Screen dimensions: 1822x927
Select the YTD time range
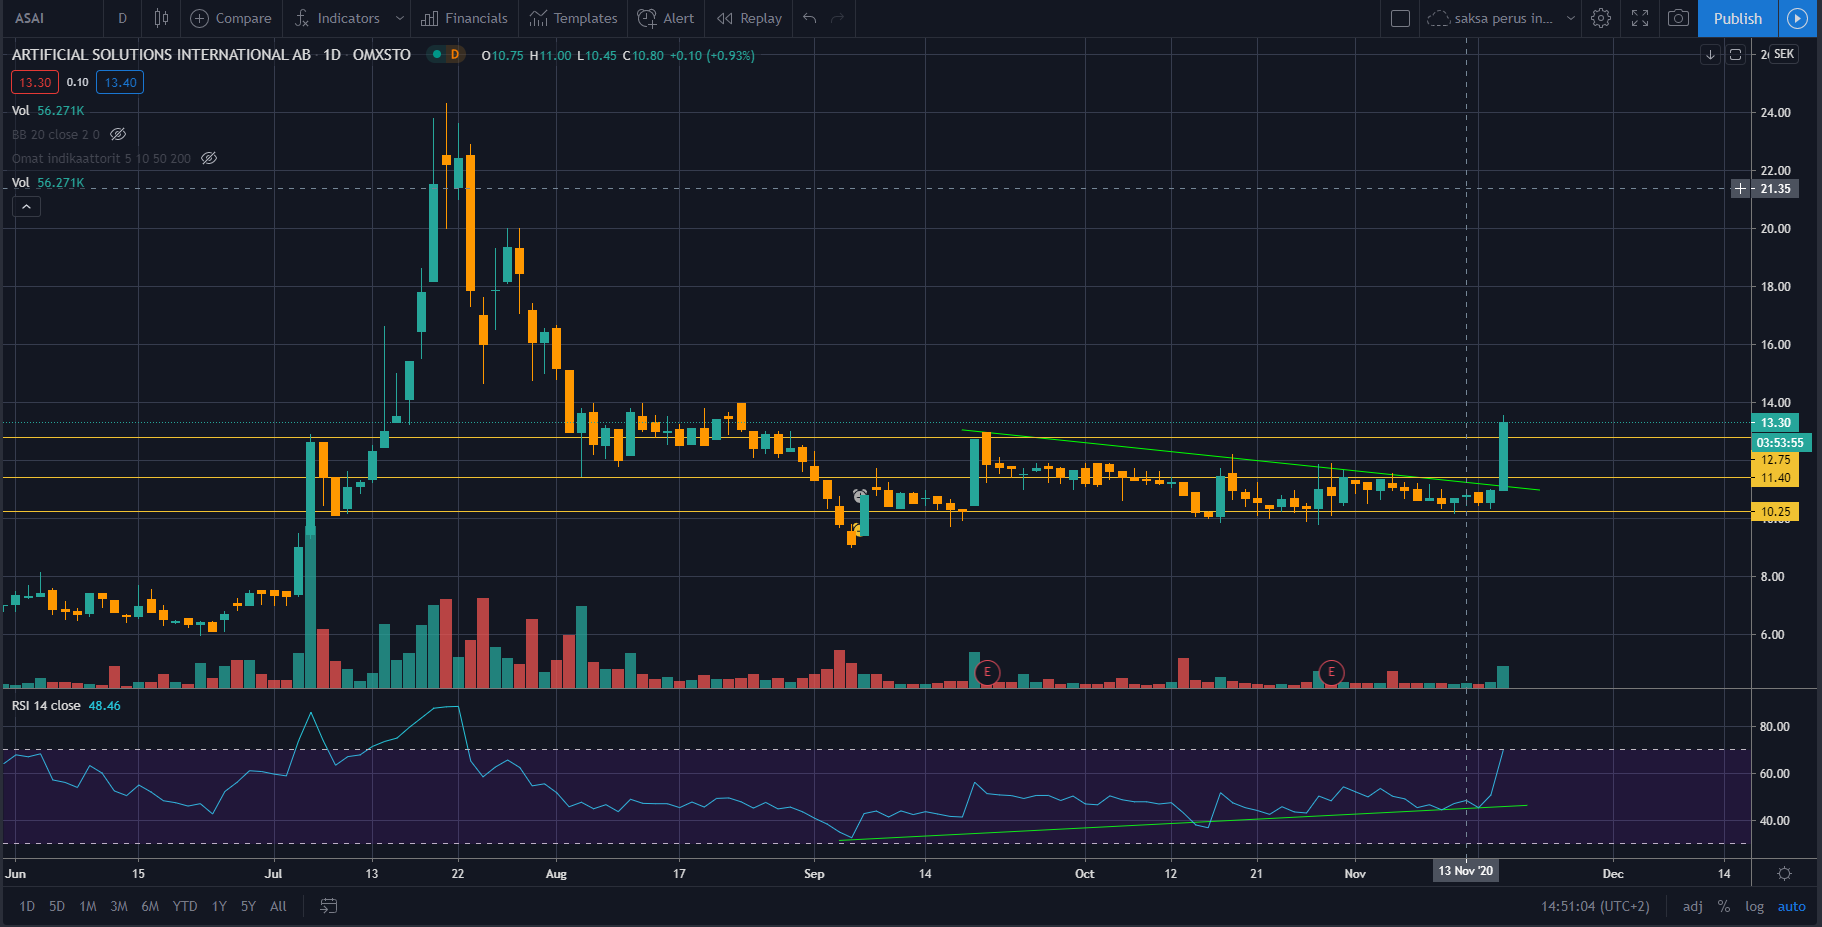click(185, 906)
